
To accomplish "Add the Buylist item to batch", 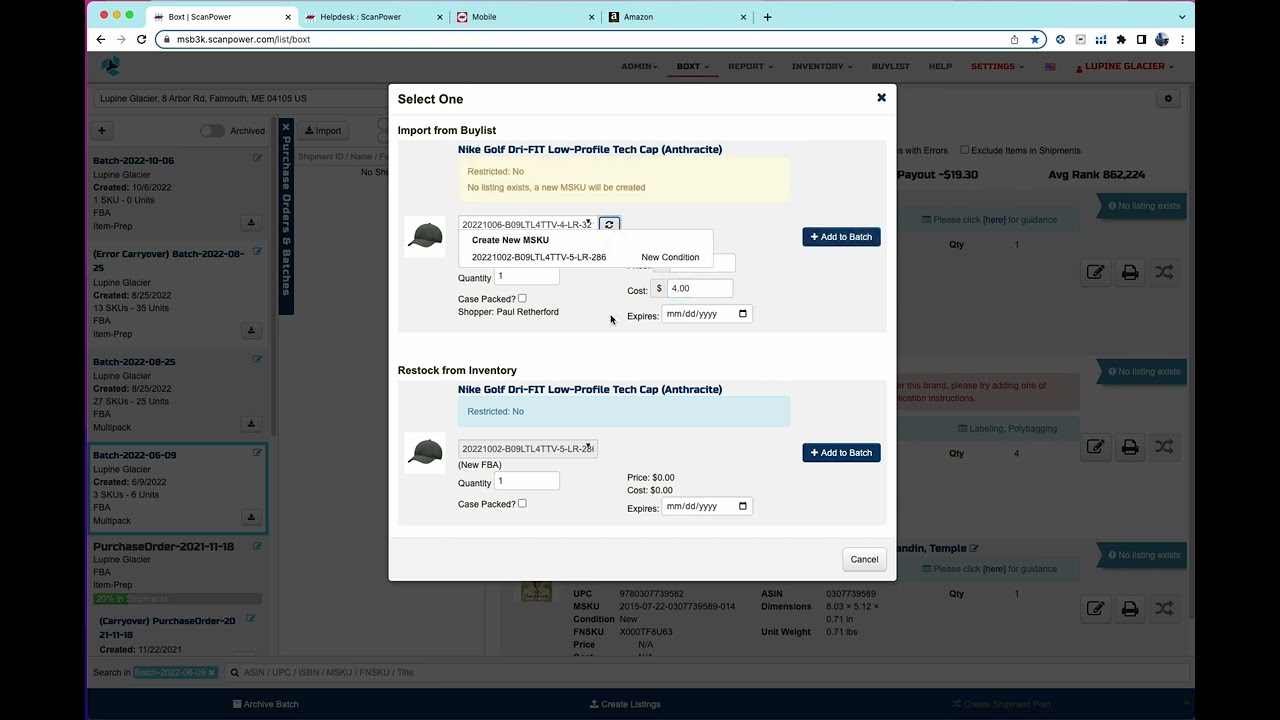I will 841,237.
